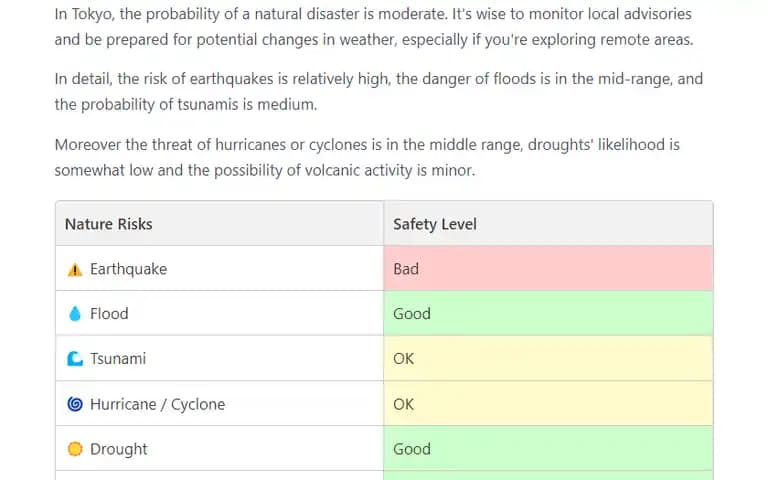Viewport: 768px width, 480px height.
Task: Click the Flood row label
Action: click(x=109, y=313)
